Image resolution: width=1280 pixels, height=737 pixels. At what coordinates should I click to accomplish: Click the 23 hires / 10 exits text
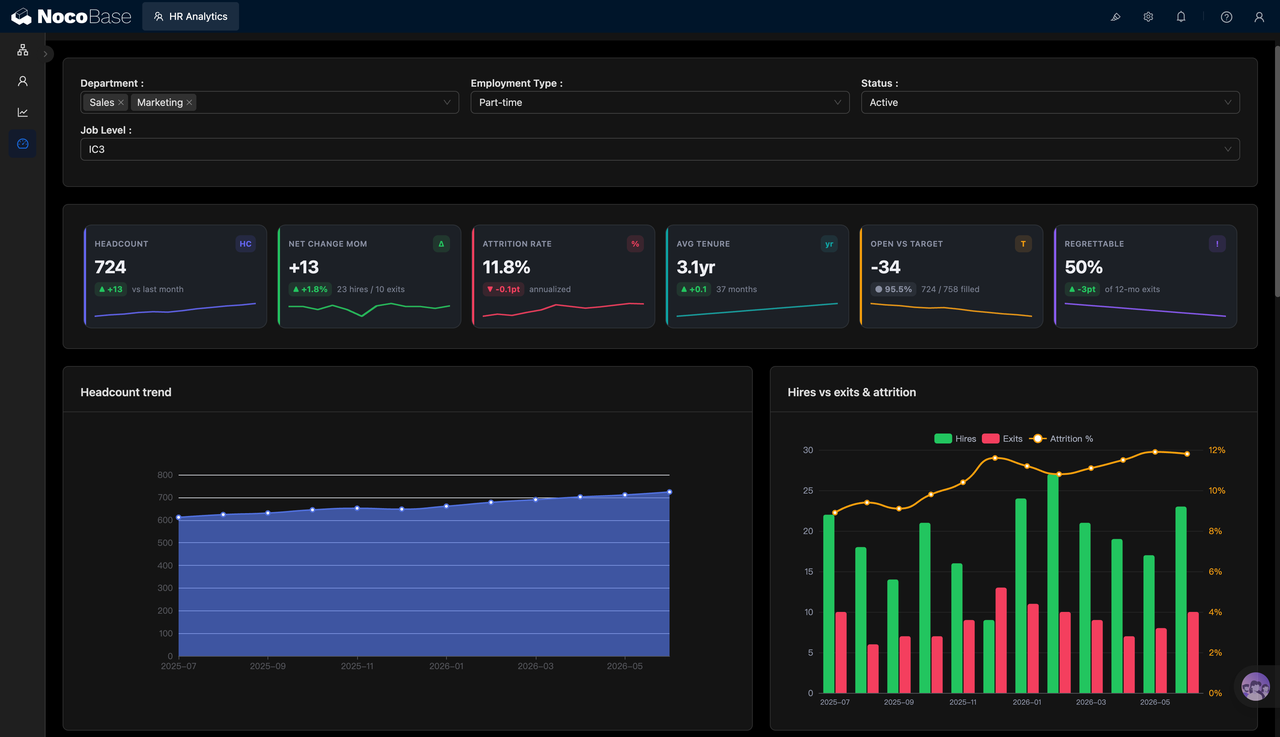[371, 289]
